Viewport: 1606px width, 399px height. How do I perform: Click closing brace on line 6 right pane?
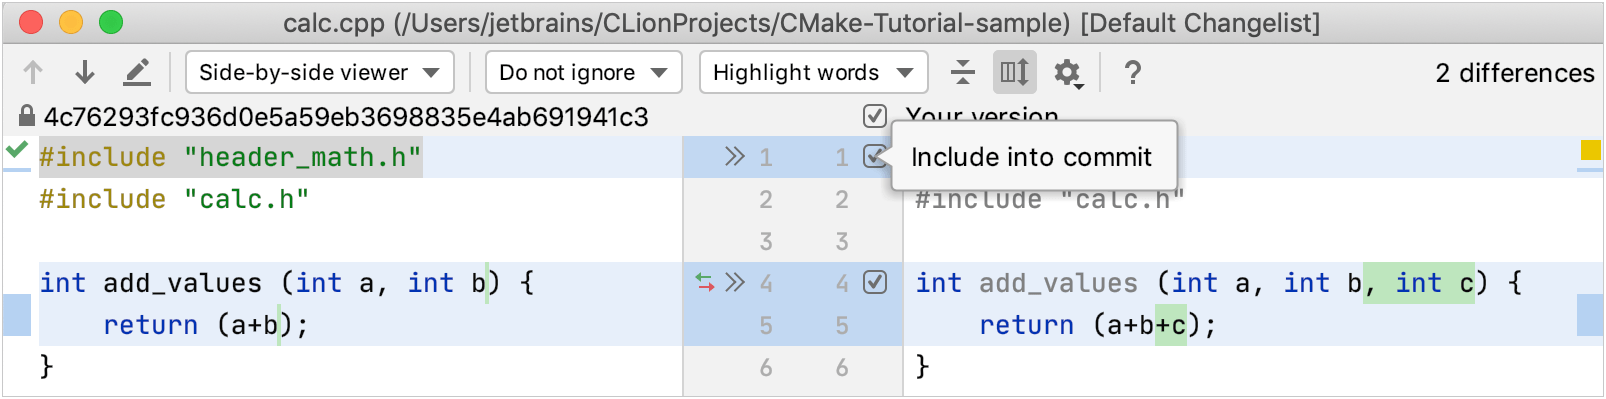(x=922, y=367)
